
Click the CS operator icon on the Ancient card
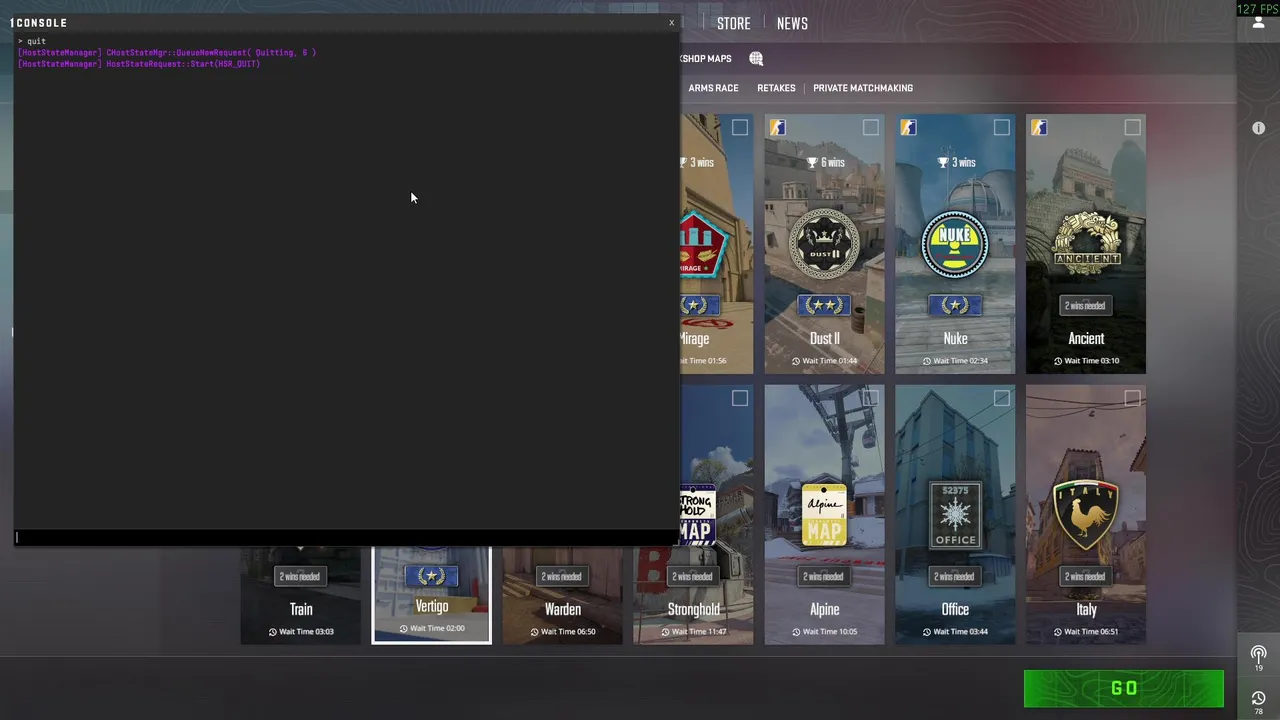click(x=1039, y=127)
